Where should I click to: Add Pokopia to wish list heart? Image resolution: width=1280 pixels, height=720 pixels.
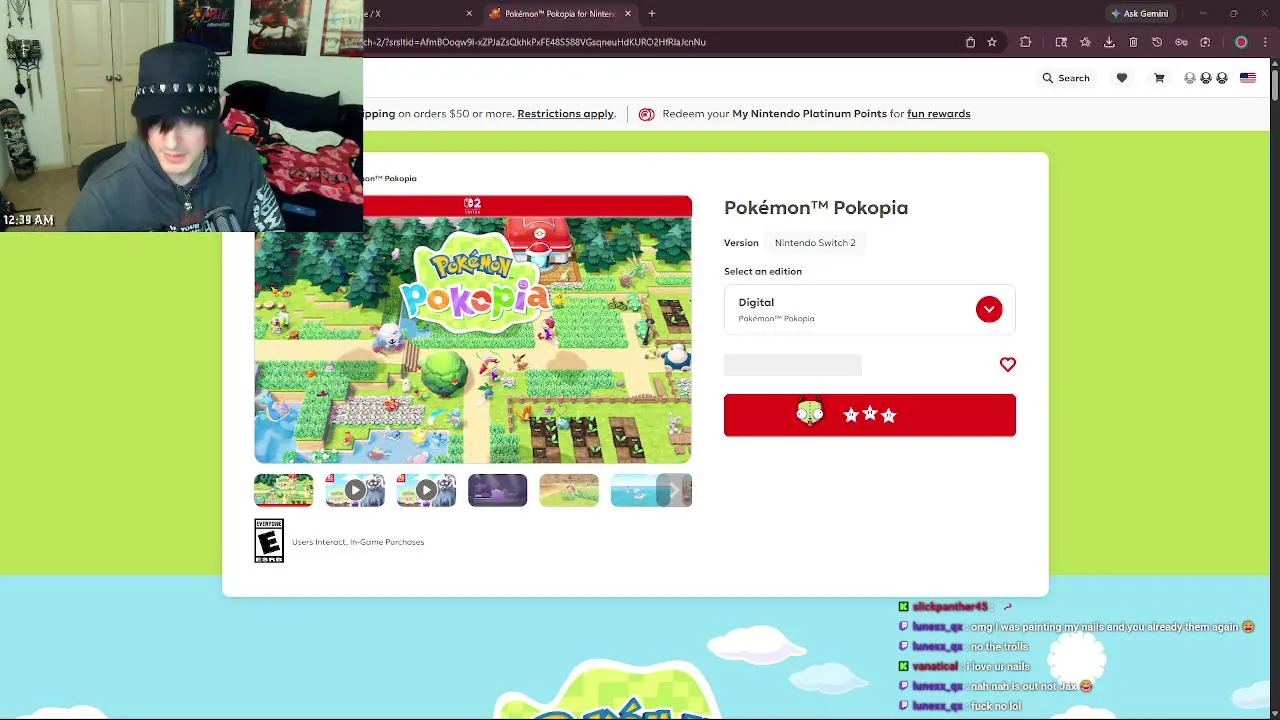point(1008,365)
